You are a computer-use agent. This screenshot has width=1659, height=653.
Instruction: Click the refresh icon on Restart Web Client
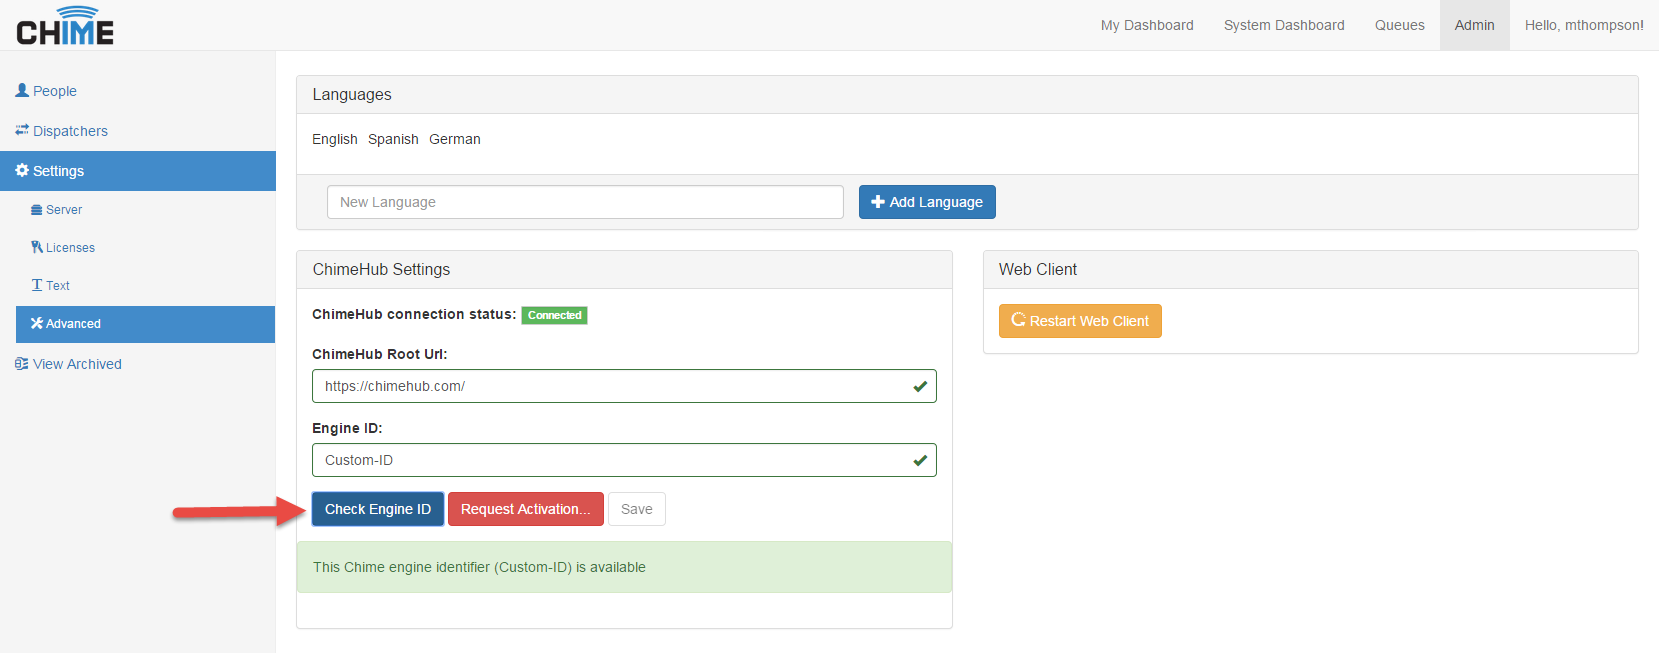click(x=1019, y=320)
